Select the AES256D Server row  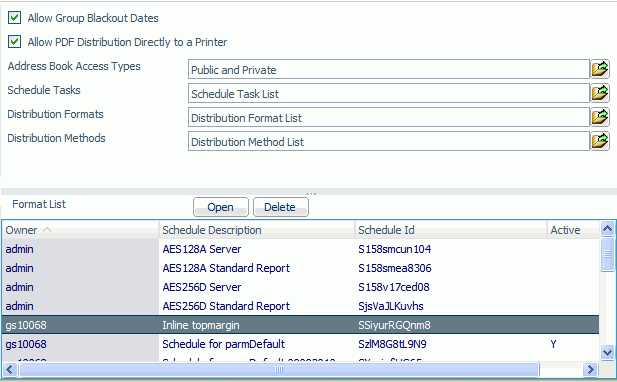tap(301, 287)
